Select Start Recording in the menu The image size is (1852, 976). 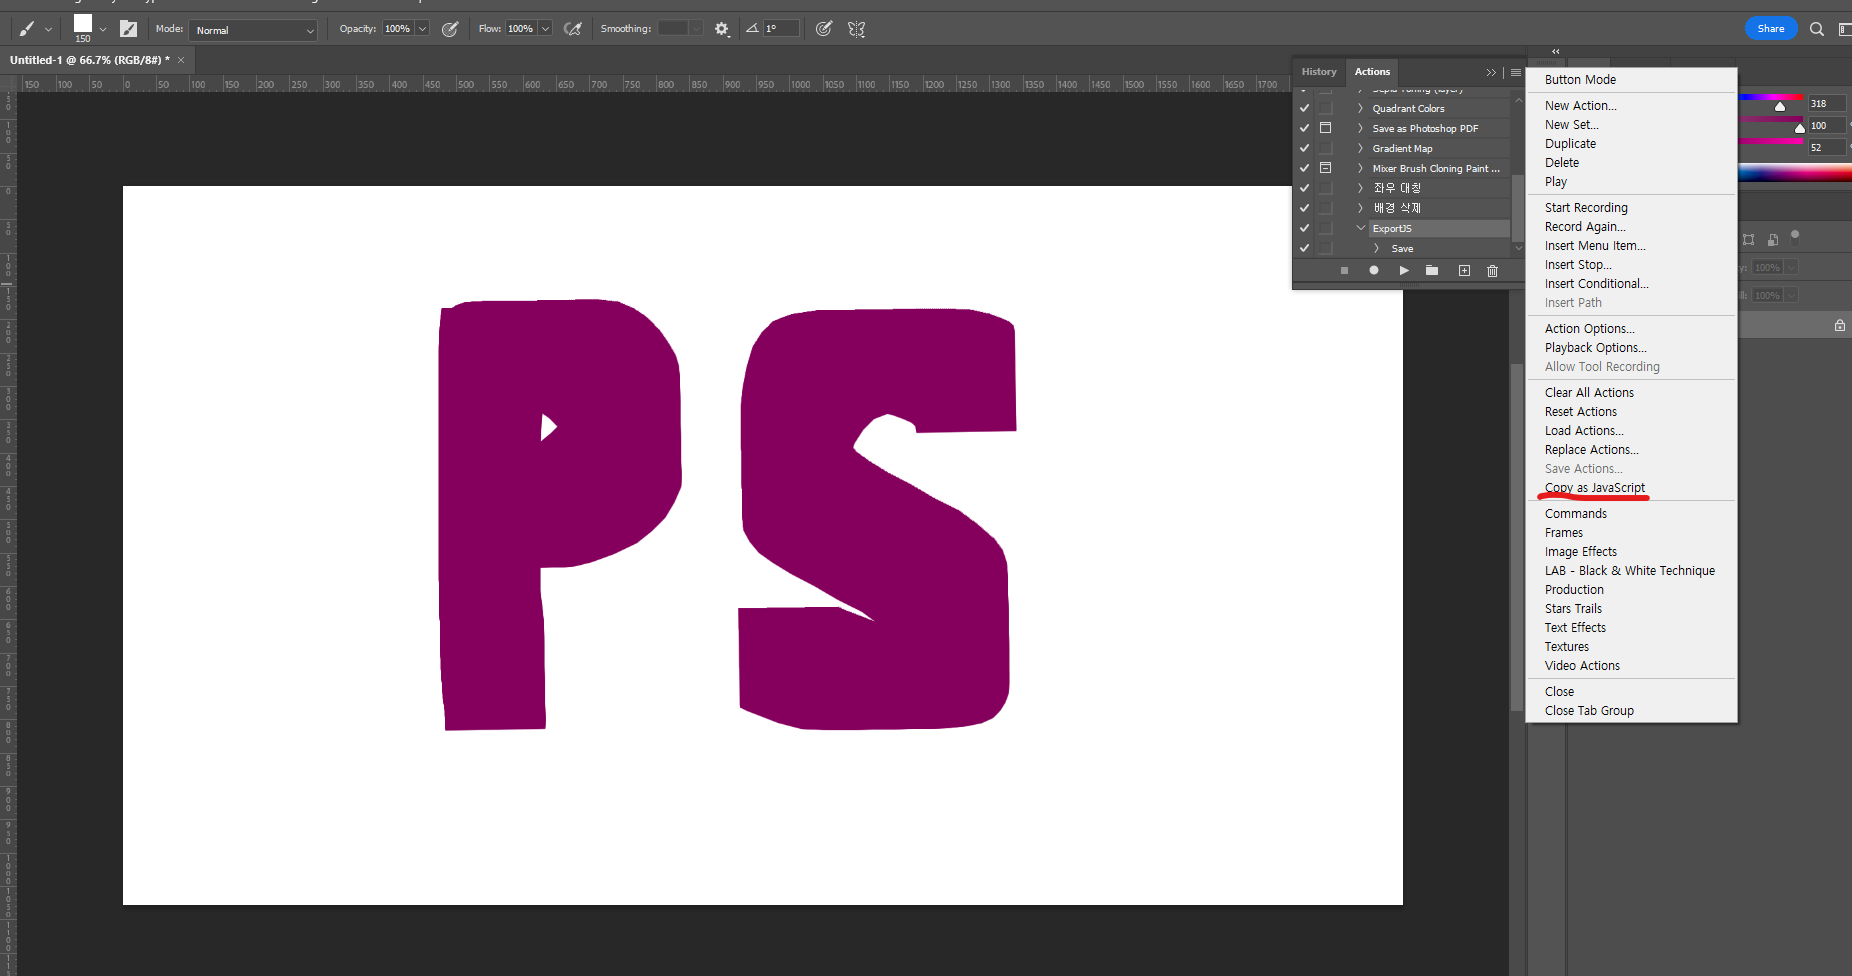pos(1586,208)
